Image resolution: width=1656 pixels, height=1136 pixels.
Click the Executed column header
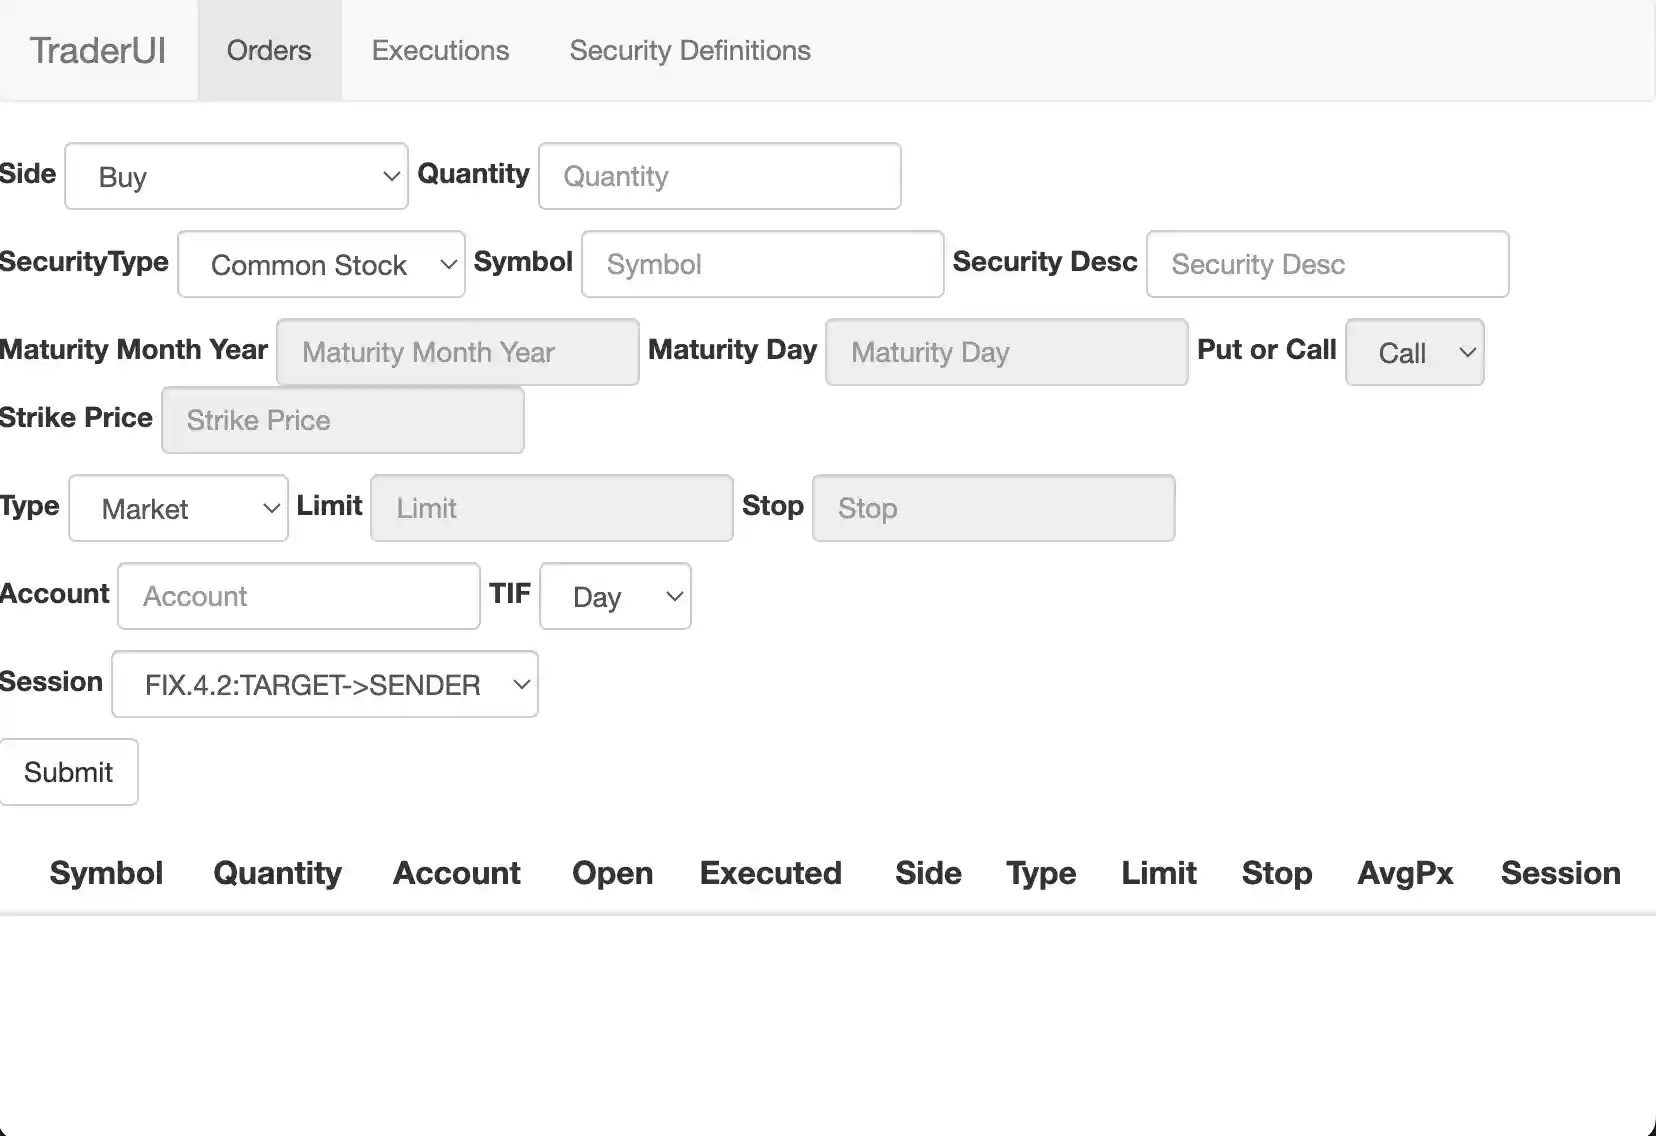(770, 873)
